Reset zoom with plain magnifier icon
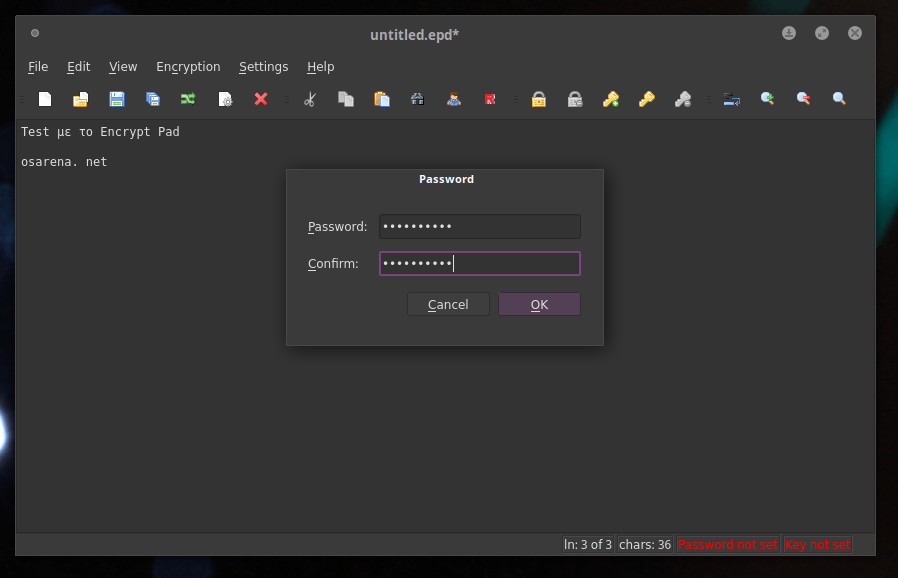 click(x=839, y=99)
